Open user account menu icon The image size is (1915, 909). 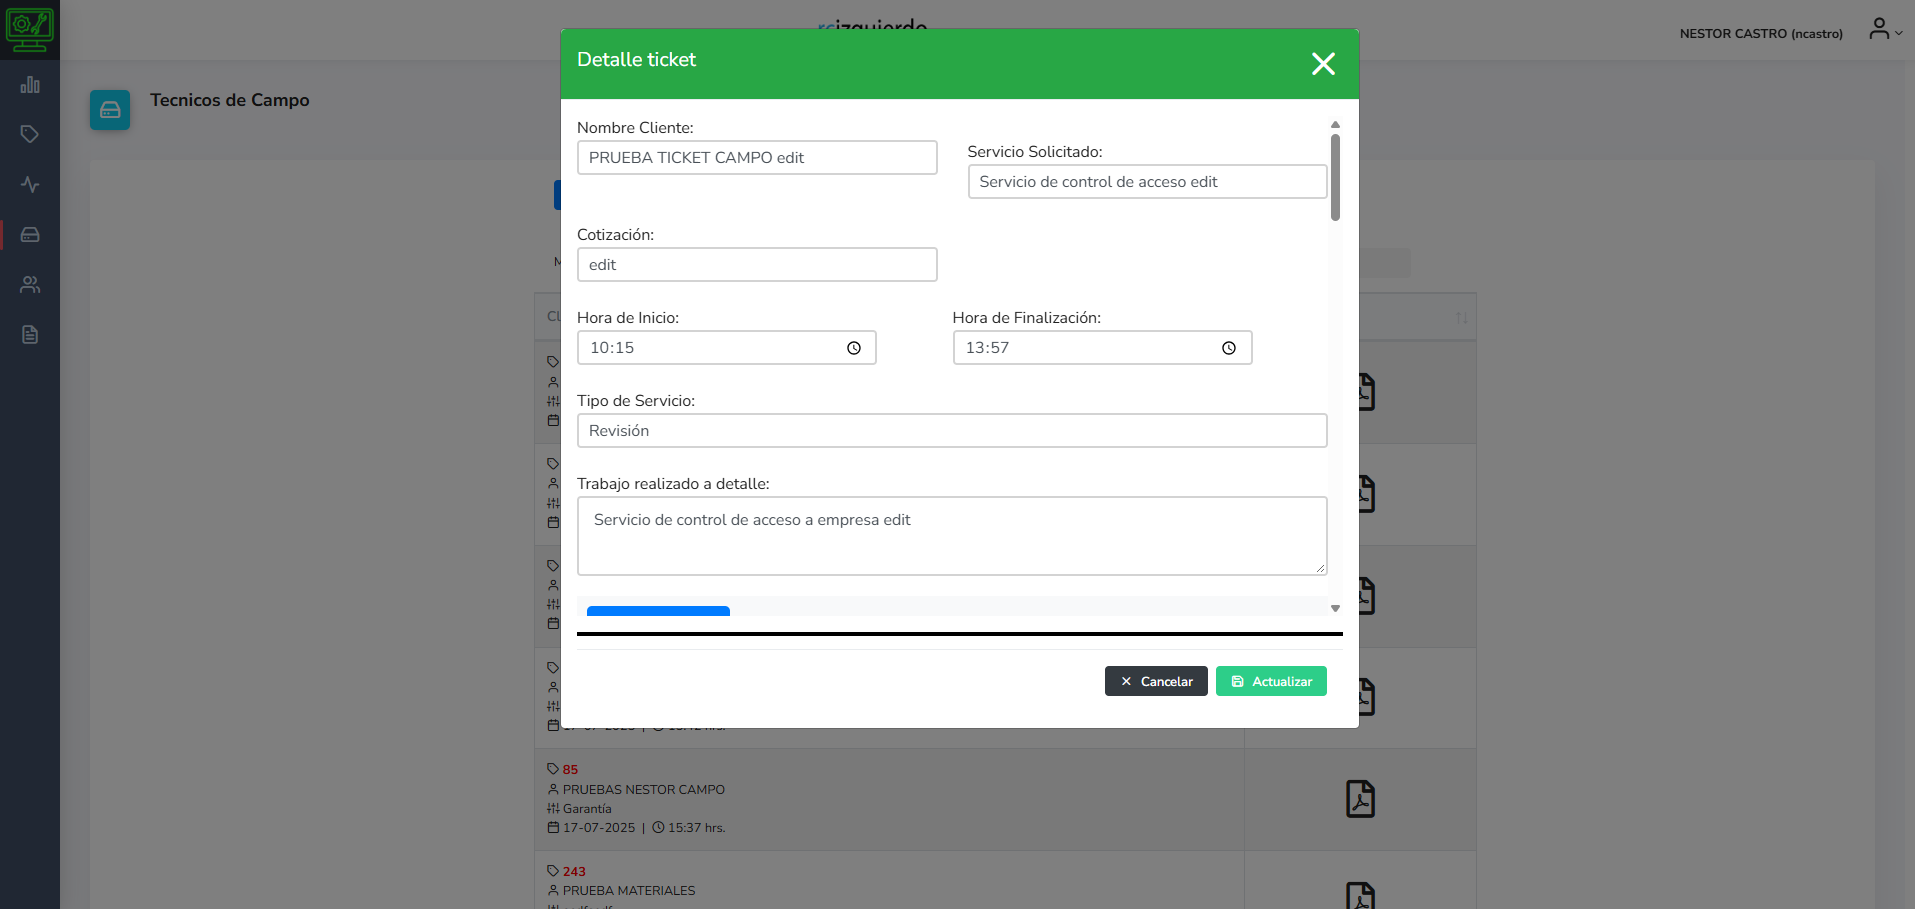click(1885, 29)
